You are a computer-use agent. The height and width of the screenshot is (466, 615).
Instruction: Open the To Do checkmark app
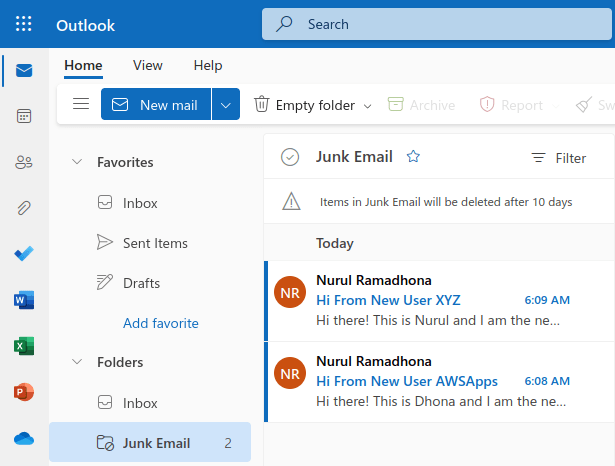[24, 254]
